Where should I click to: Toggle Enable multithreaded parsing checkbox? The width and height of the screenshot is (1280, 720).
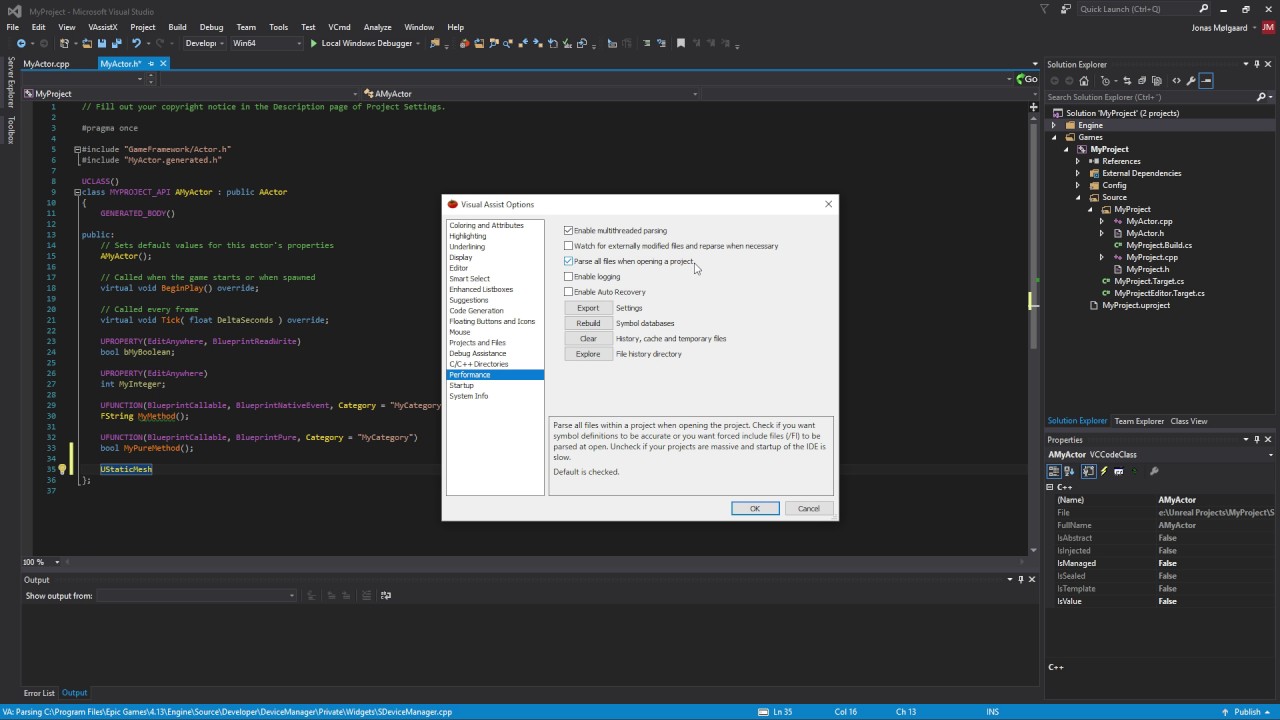pos(569,231)
